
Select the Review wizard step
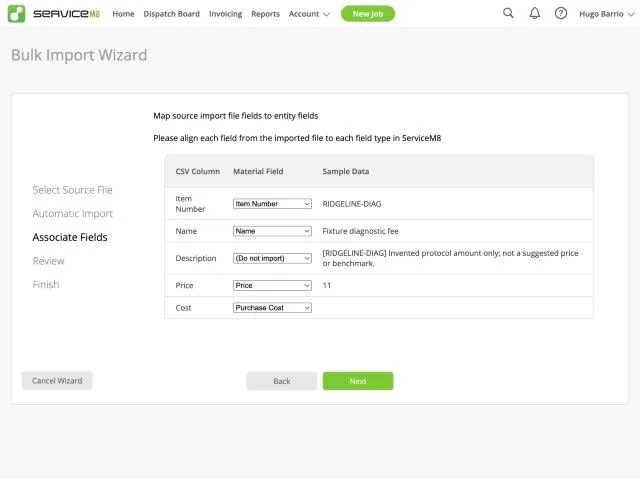pyautogui.click(x=48, y=261)
